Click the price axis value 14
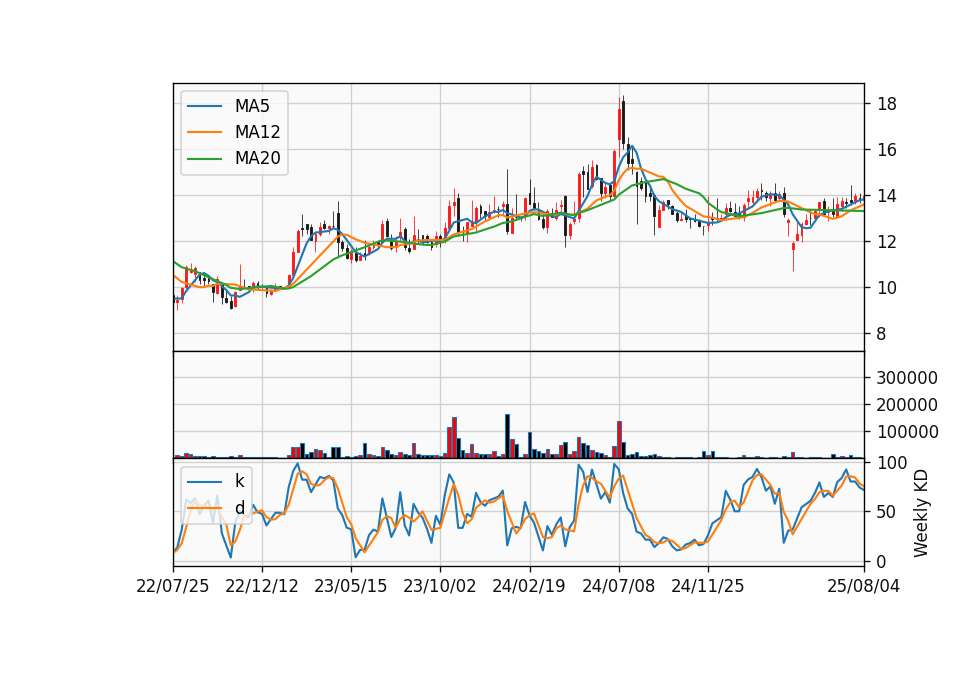960x690 pixels. (887, 196)
